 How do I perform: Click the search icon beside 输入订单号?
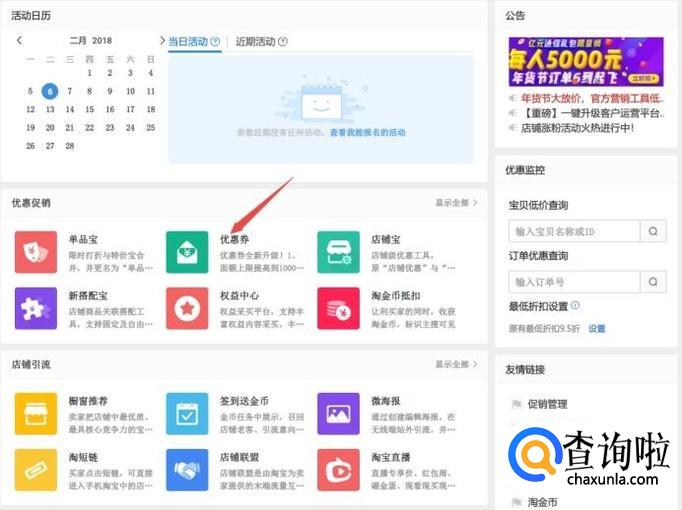[653, 282]
